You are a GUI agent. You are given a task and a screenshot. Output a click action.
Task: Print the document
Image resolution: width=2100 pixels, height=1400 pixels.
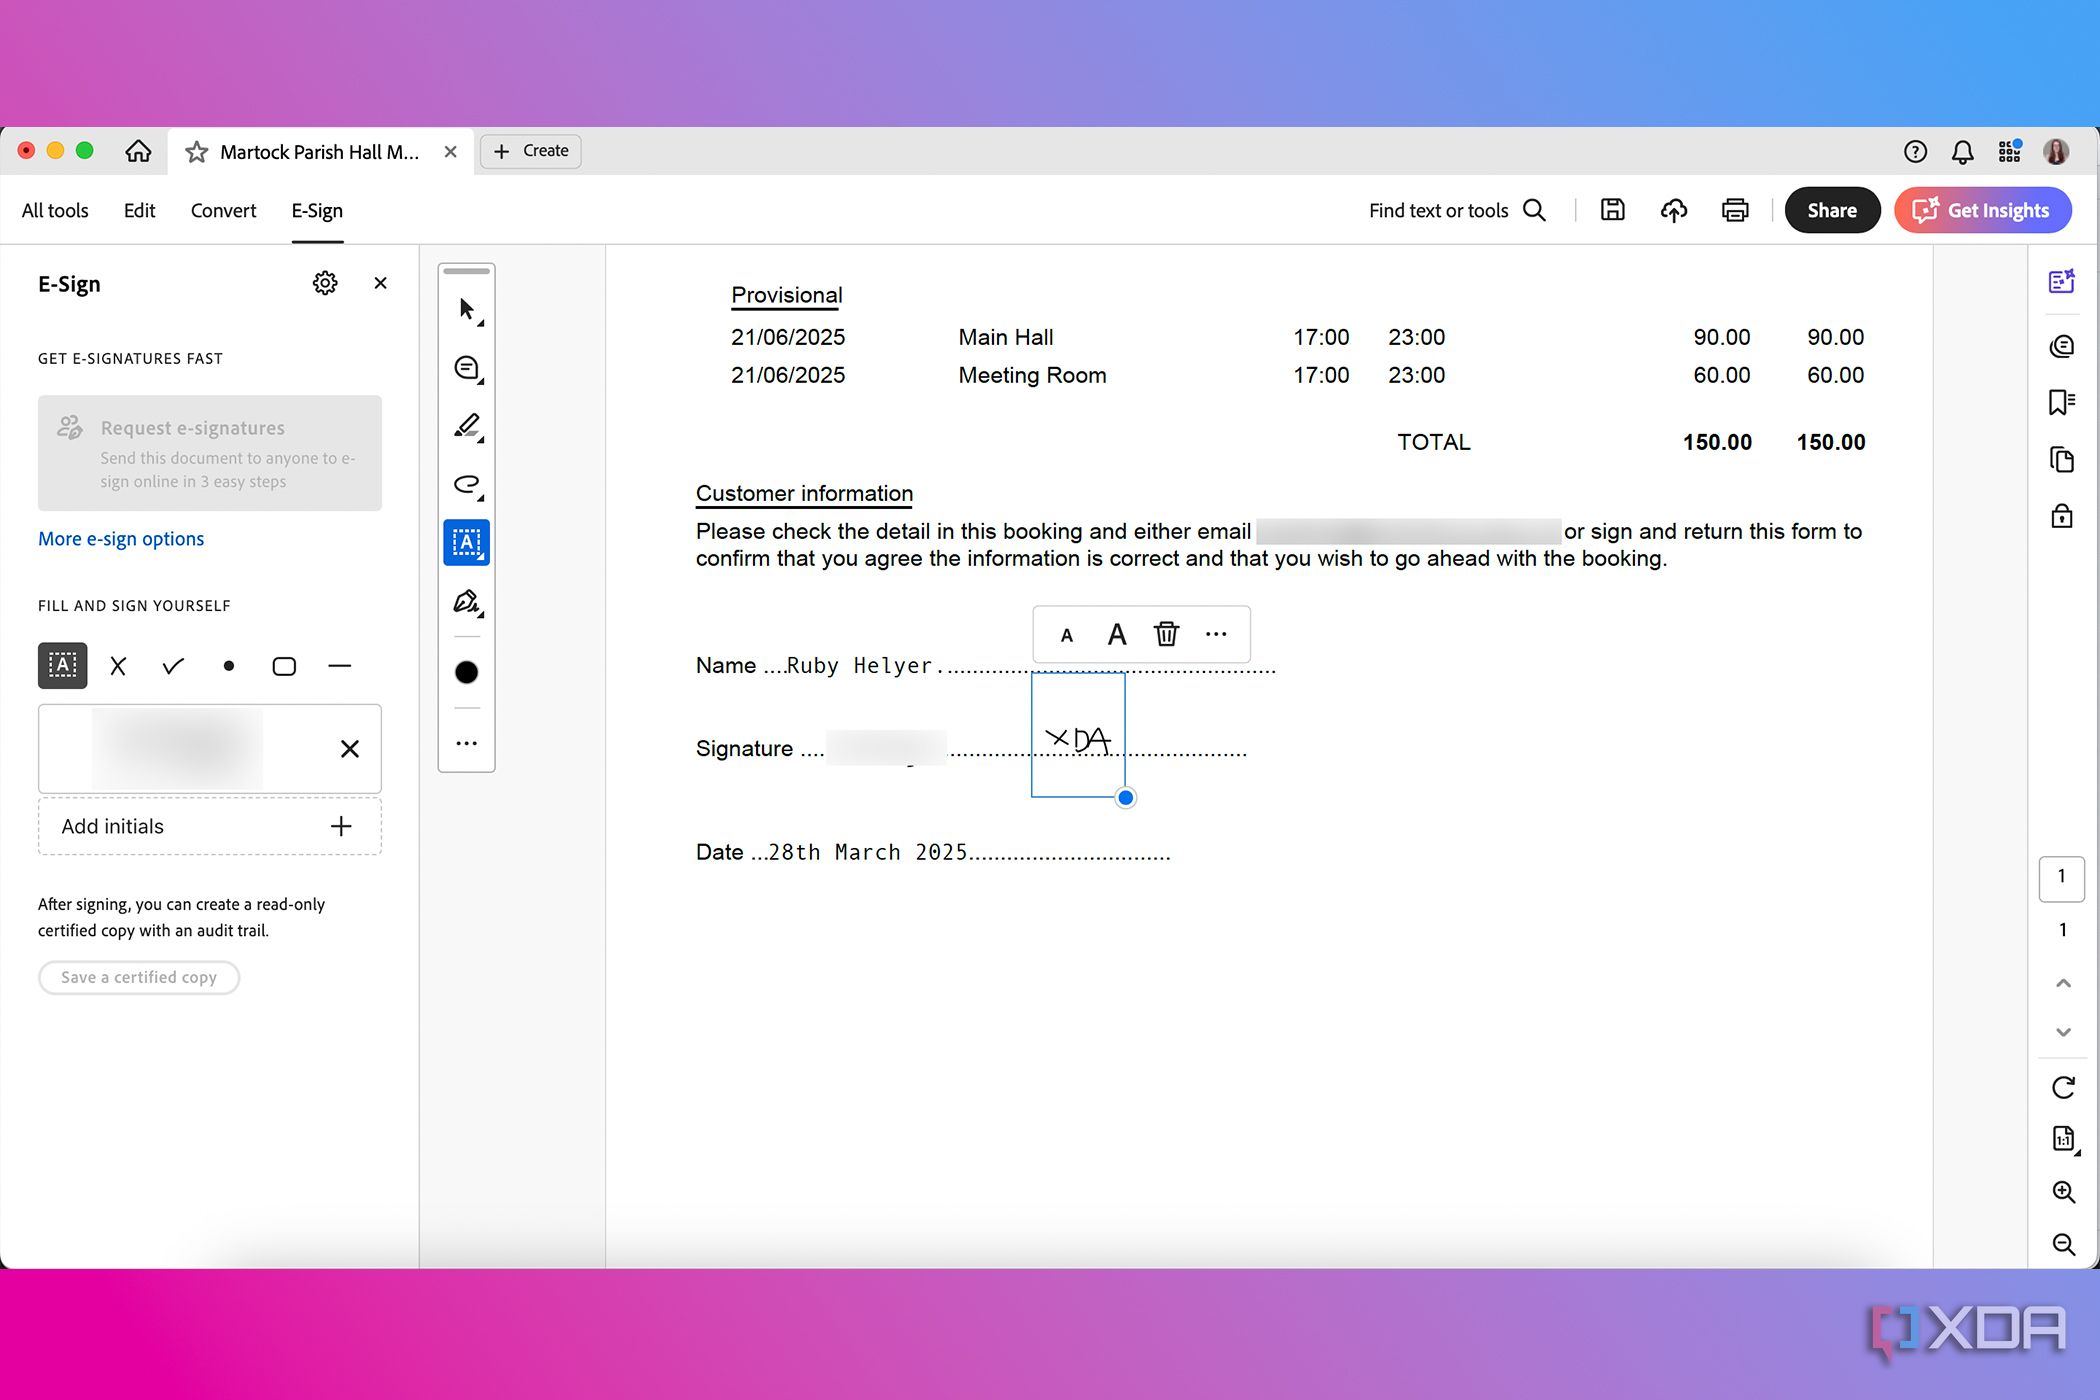(x=1735, y=210)
